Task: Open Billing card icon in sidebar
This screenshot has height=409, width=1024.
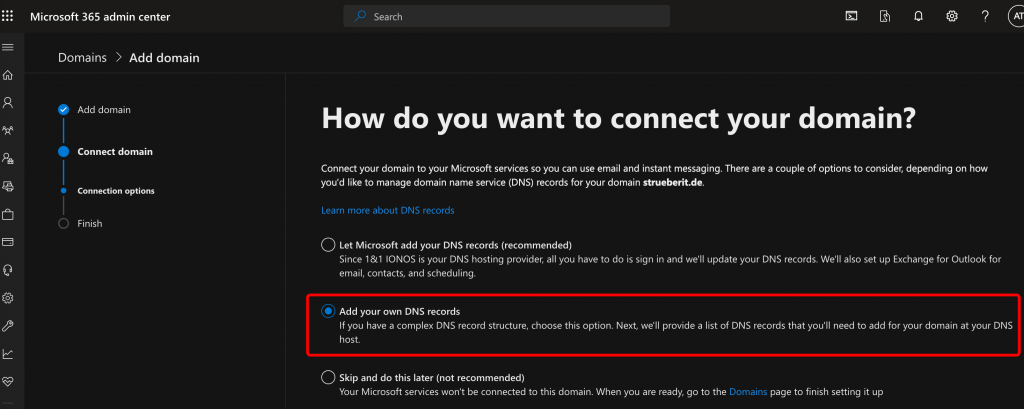Action: click(9, 242)
